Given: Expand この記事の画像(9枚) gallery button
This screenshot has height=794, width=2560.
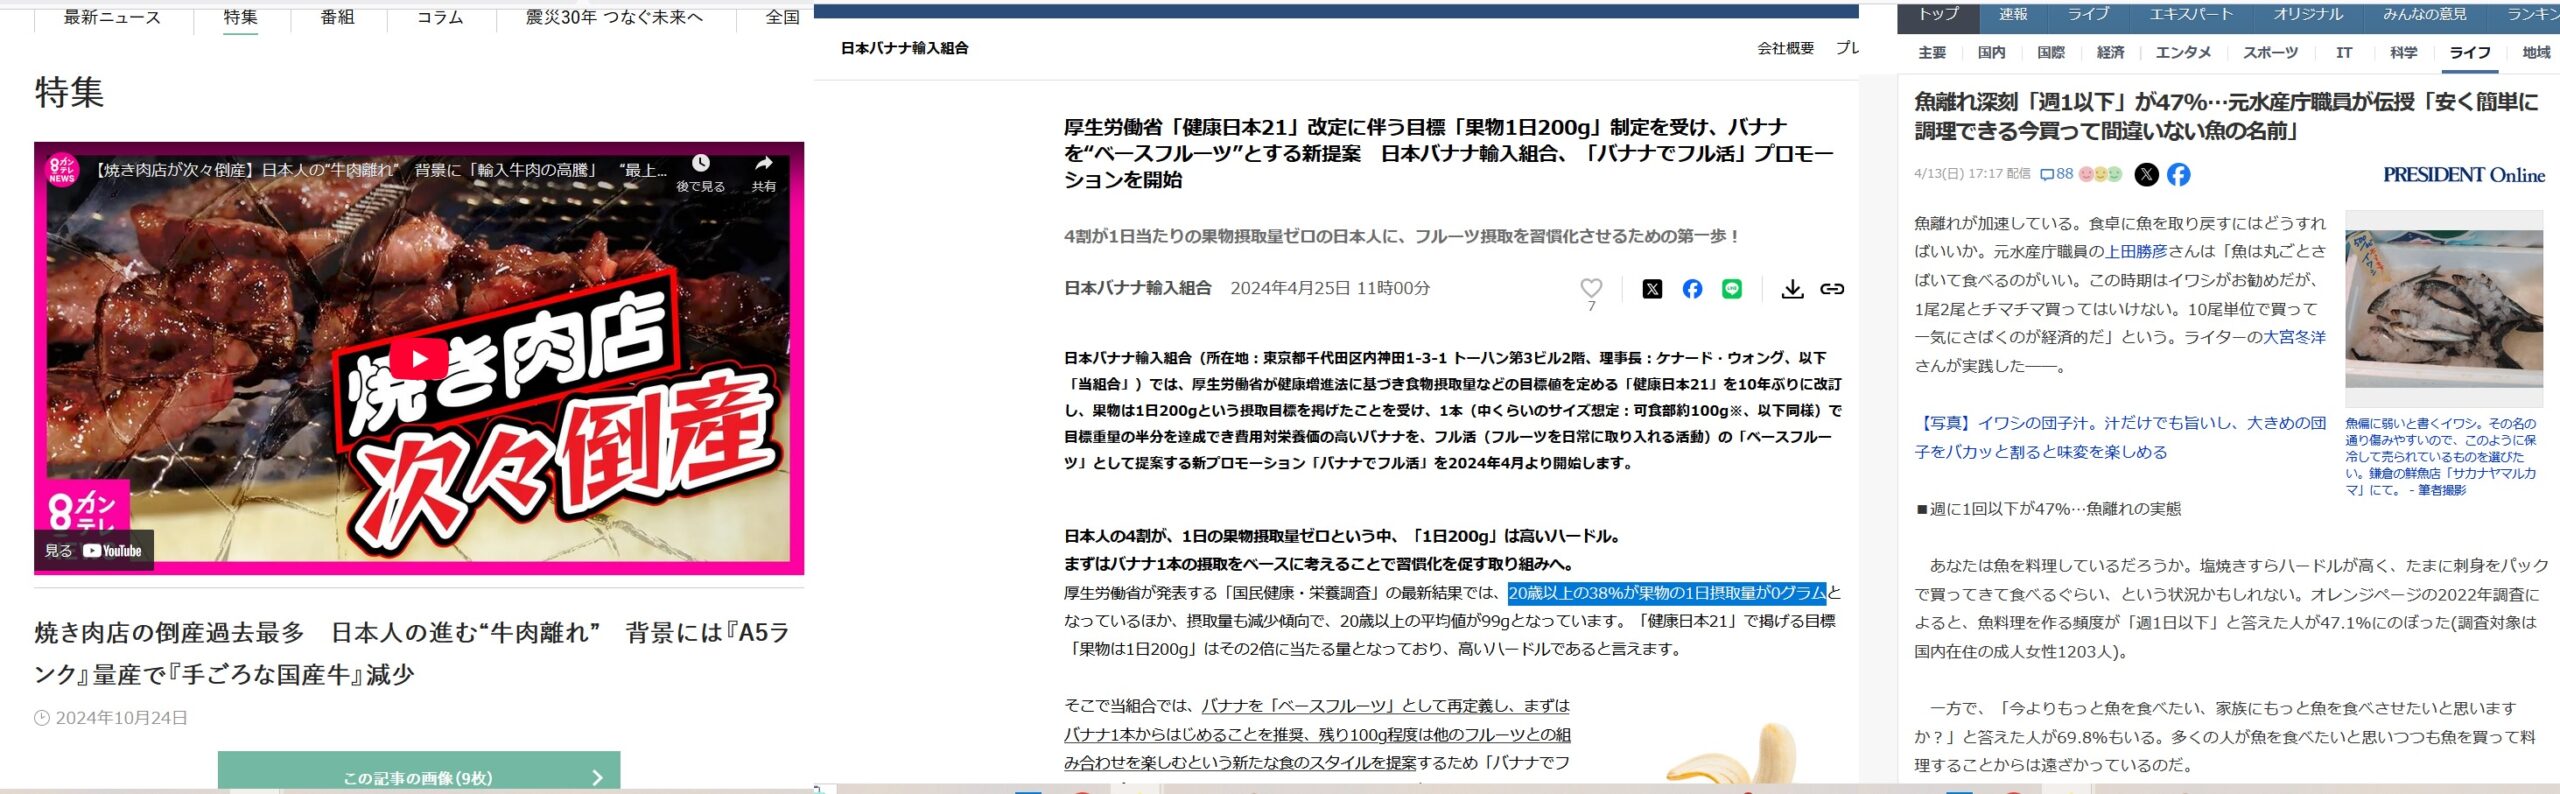Looking at the screenshot, I should [418, 776].
